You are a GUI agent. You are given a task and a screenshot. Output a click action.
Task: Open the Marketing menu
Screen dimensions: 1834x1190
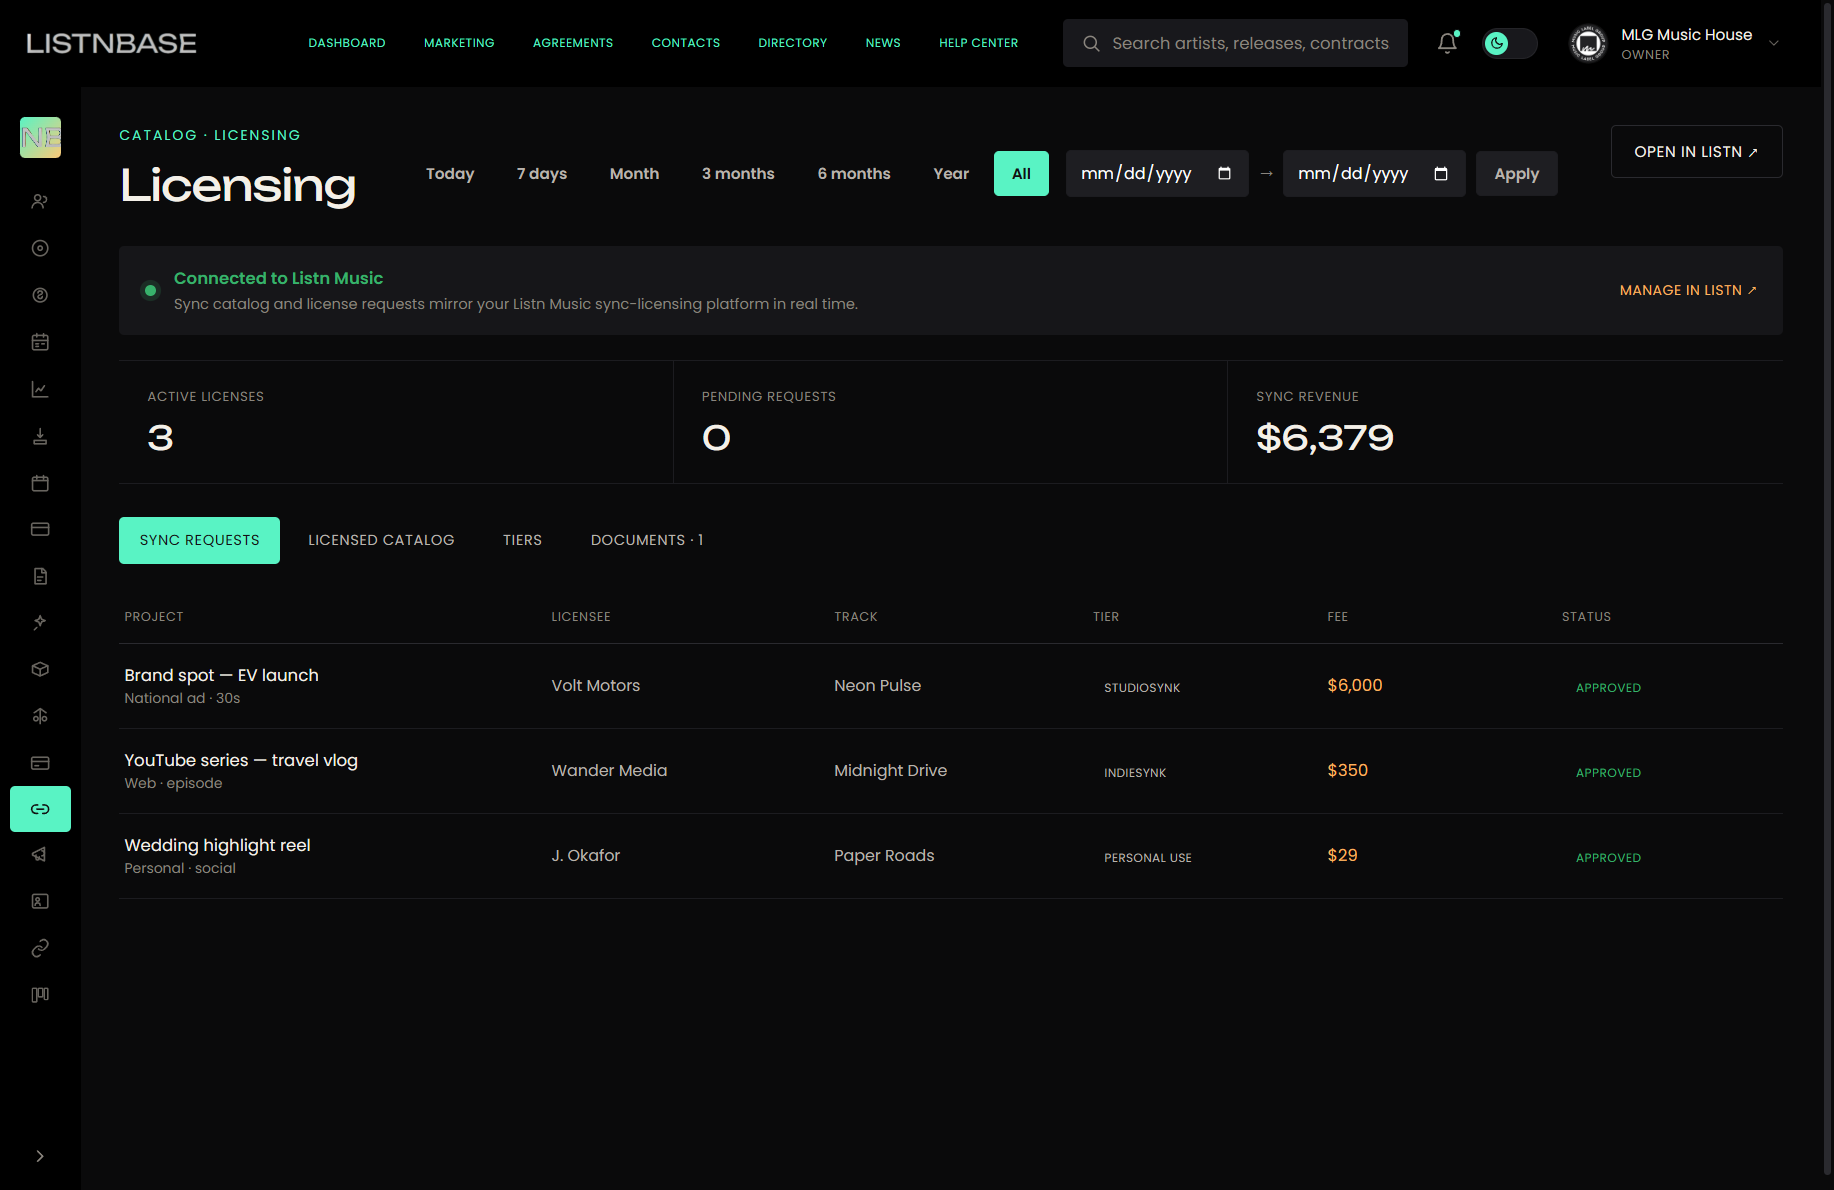point(459,43)
